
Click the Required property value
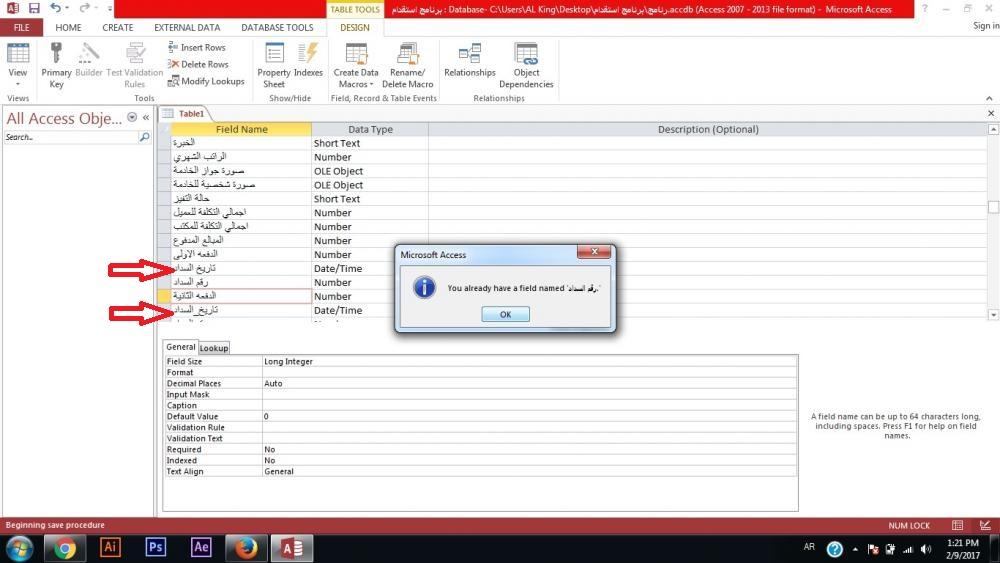pyautogui.click(x=529, y=450)
